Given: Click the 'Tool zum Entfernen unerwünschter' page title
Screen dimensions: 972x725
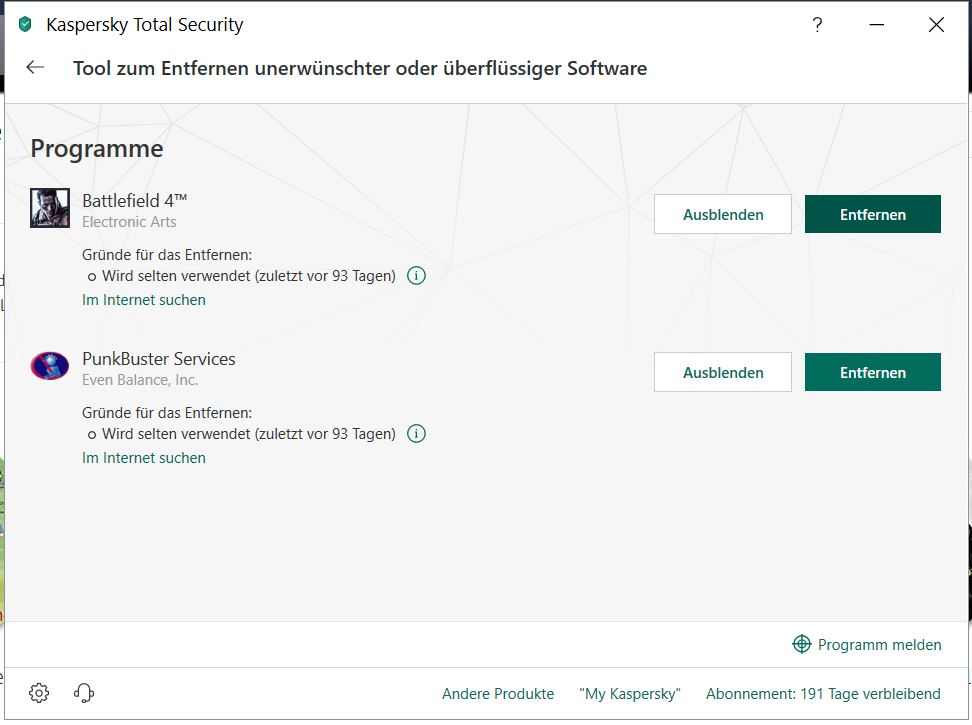Looking at the screenshot, I should tap(360, 68).
